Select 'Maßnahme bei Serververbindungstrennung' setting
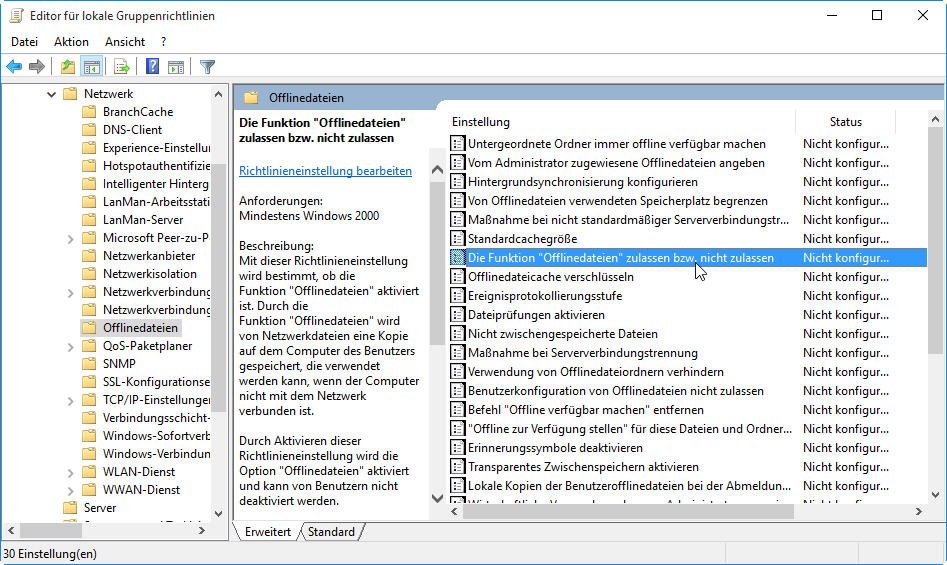The width and height of the screenshot is (947, 565). (x=583, y=353)
